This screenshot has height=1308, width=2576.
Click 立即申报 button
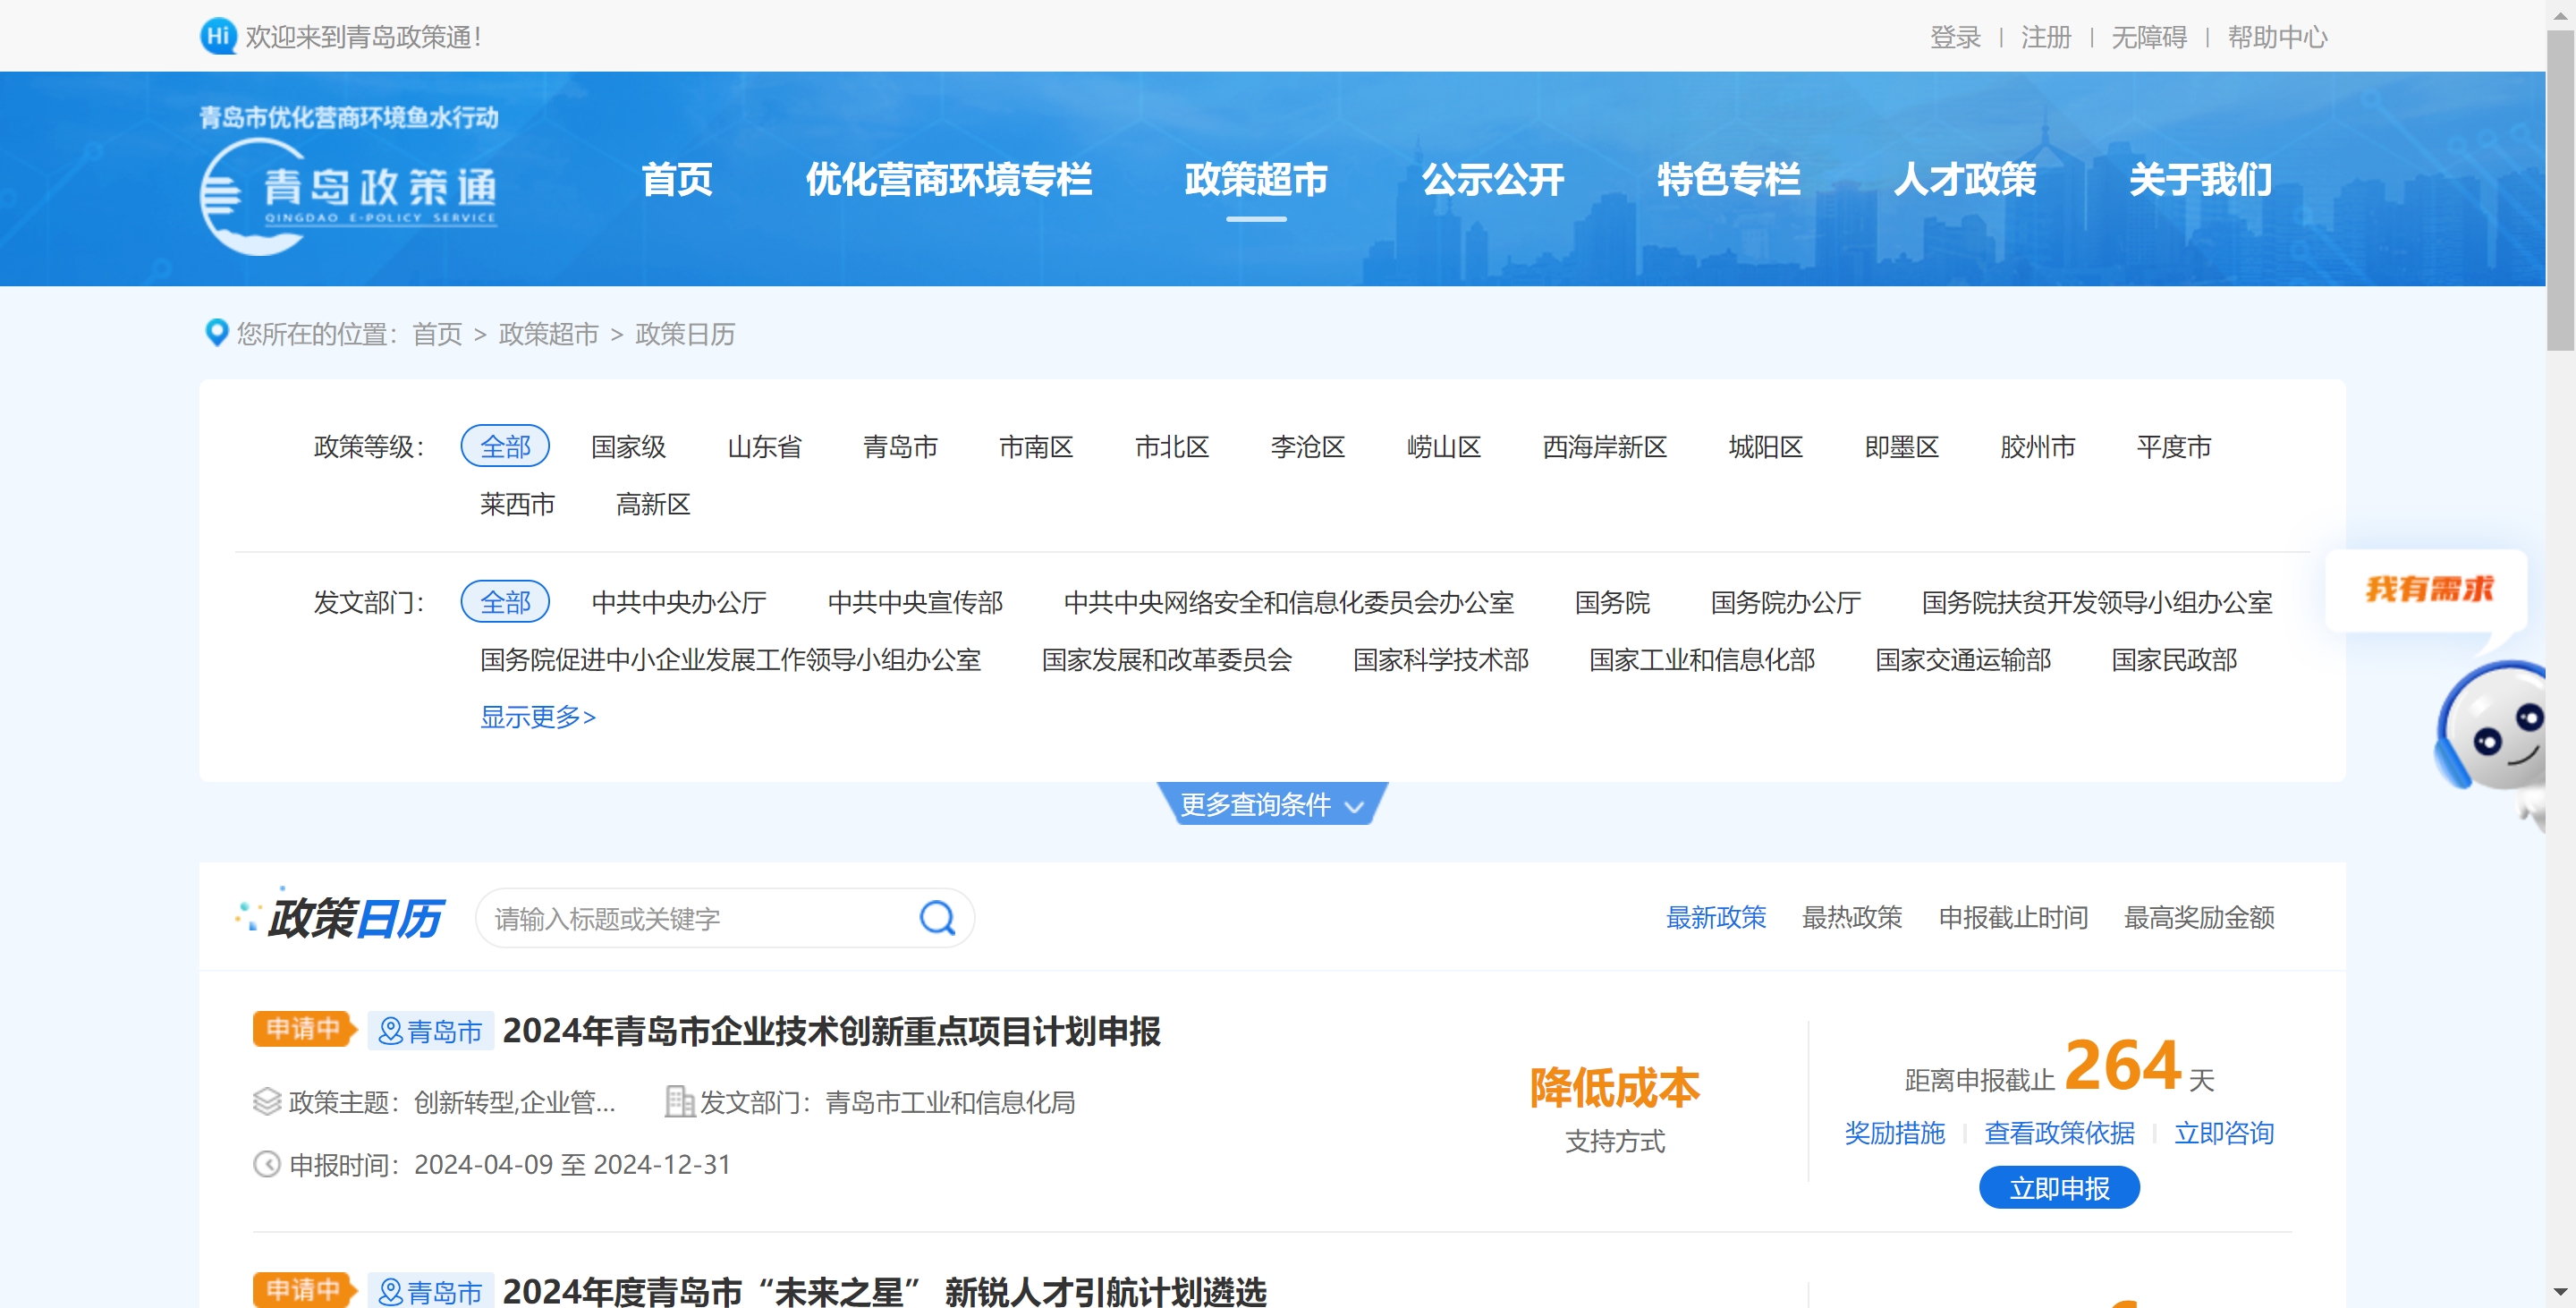coord(2059,1187)
